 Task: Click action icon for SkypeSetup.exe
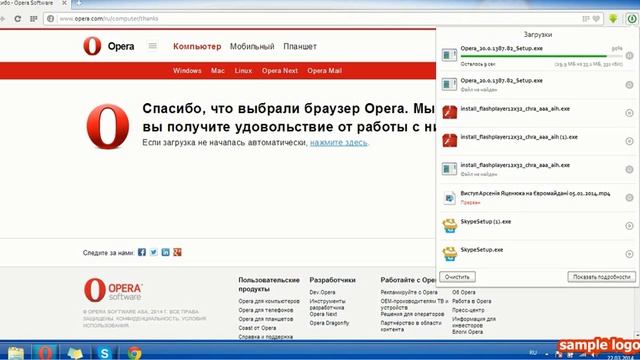629,254
